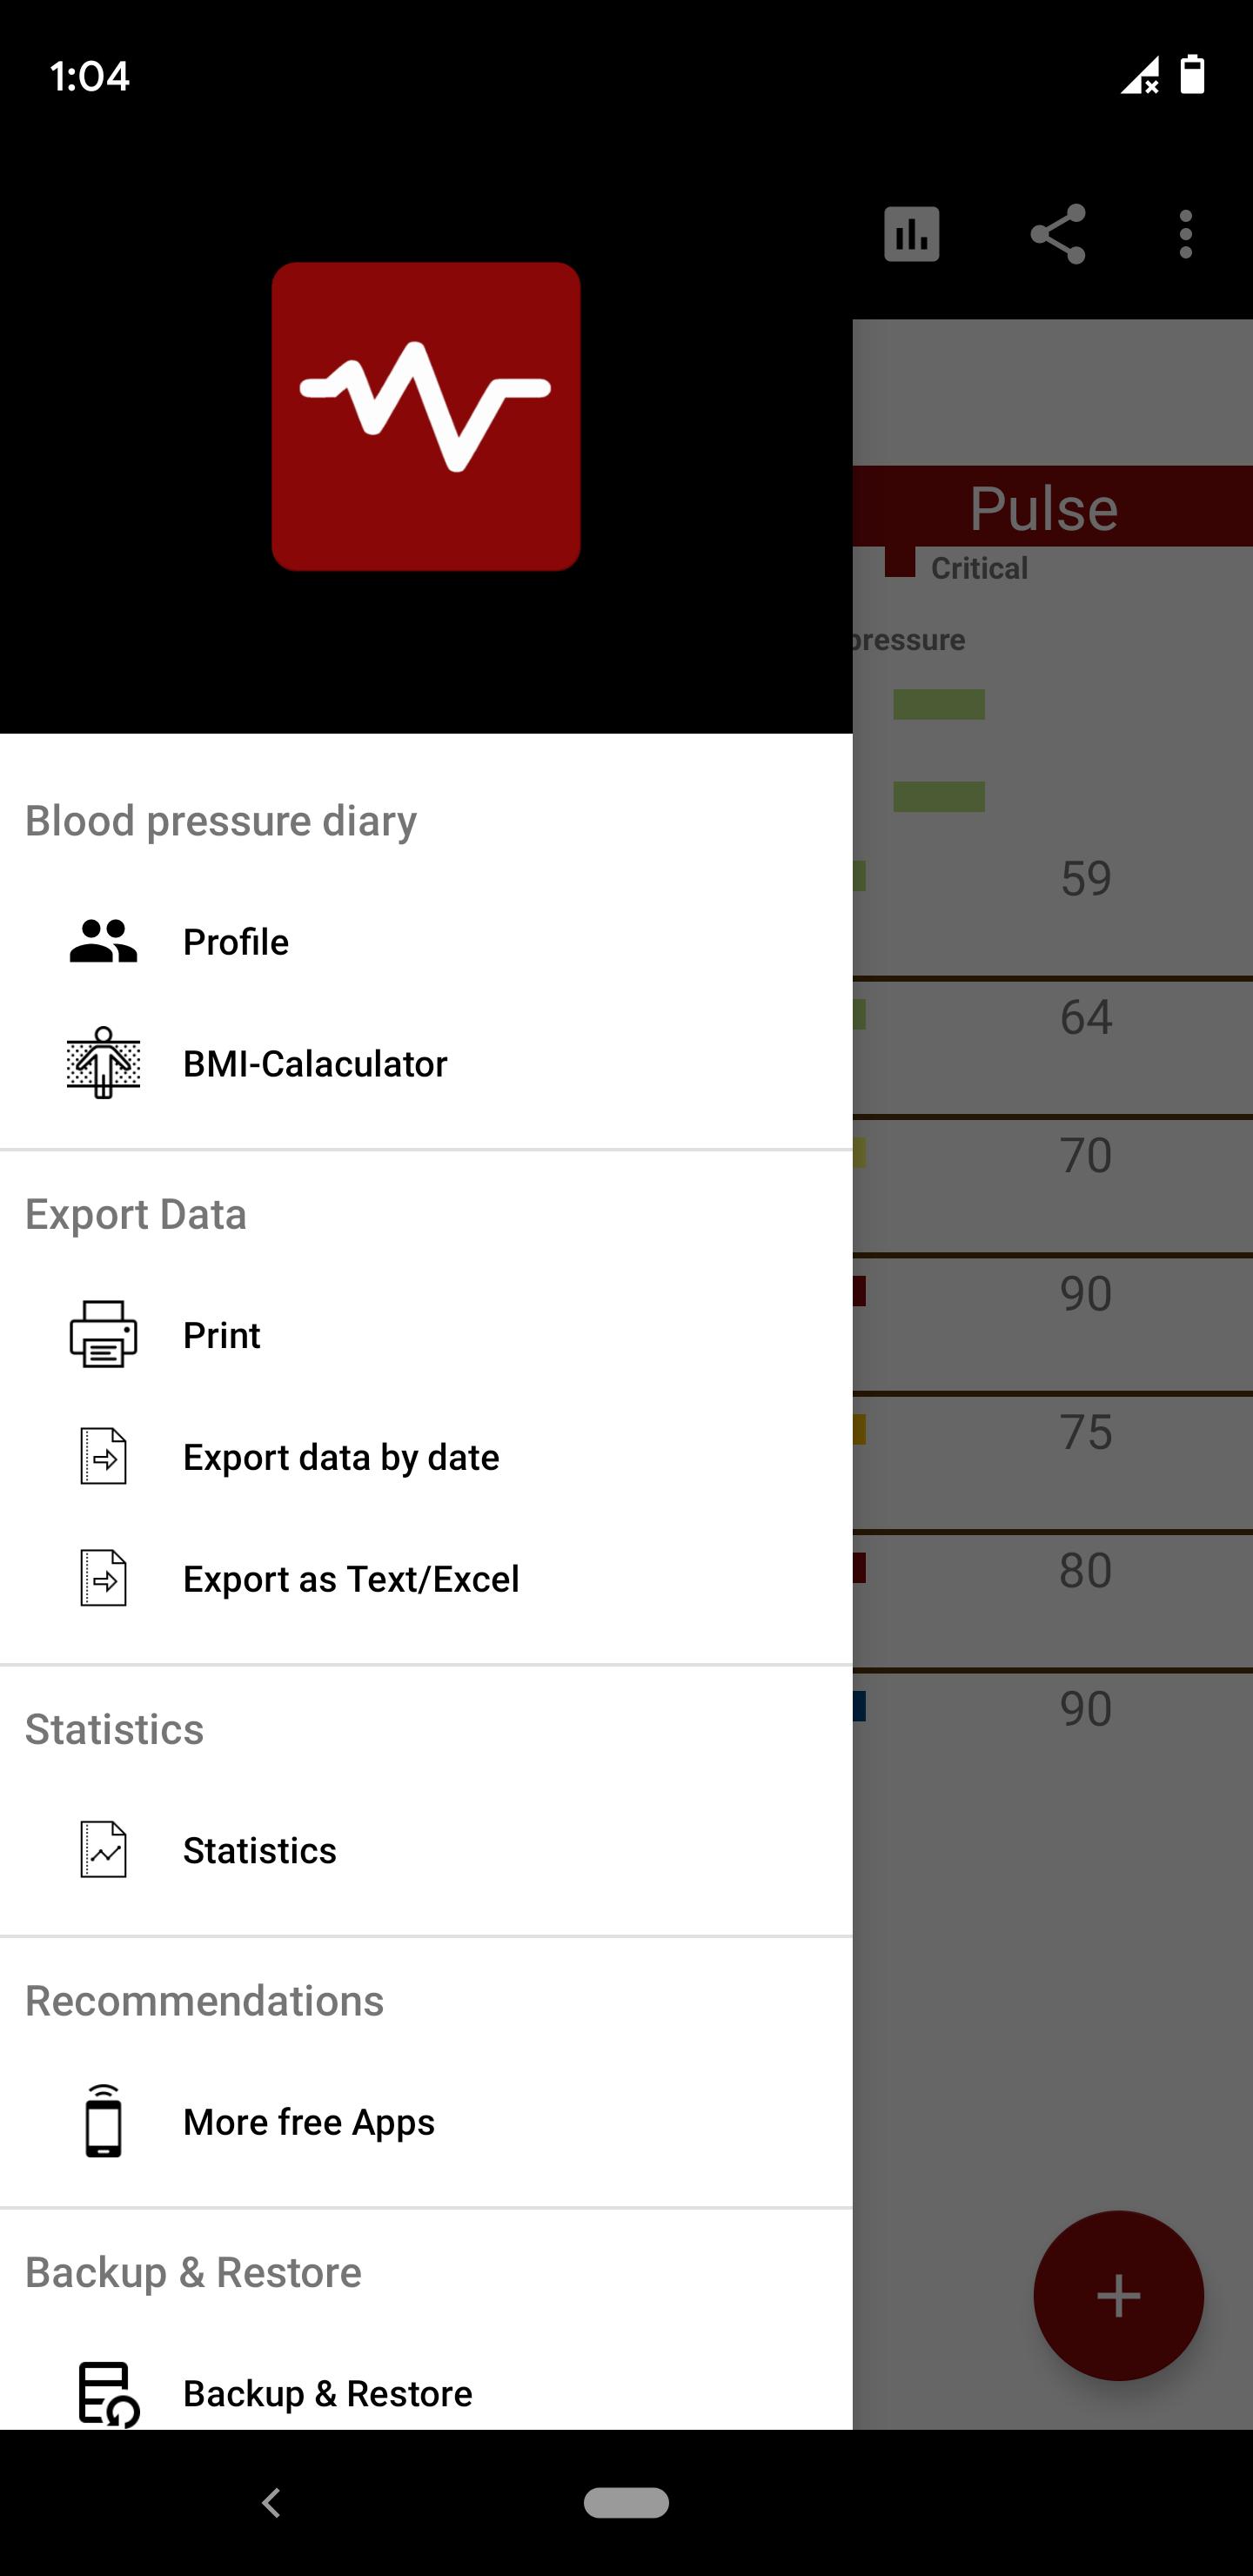Viewport: 1253px width, 2576px height.
Task: Open the three-dot overflow menu
Action: (1185, 235)
